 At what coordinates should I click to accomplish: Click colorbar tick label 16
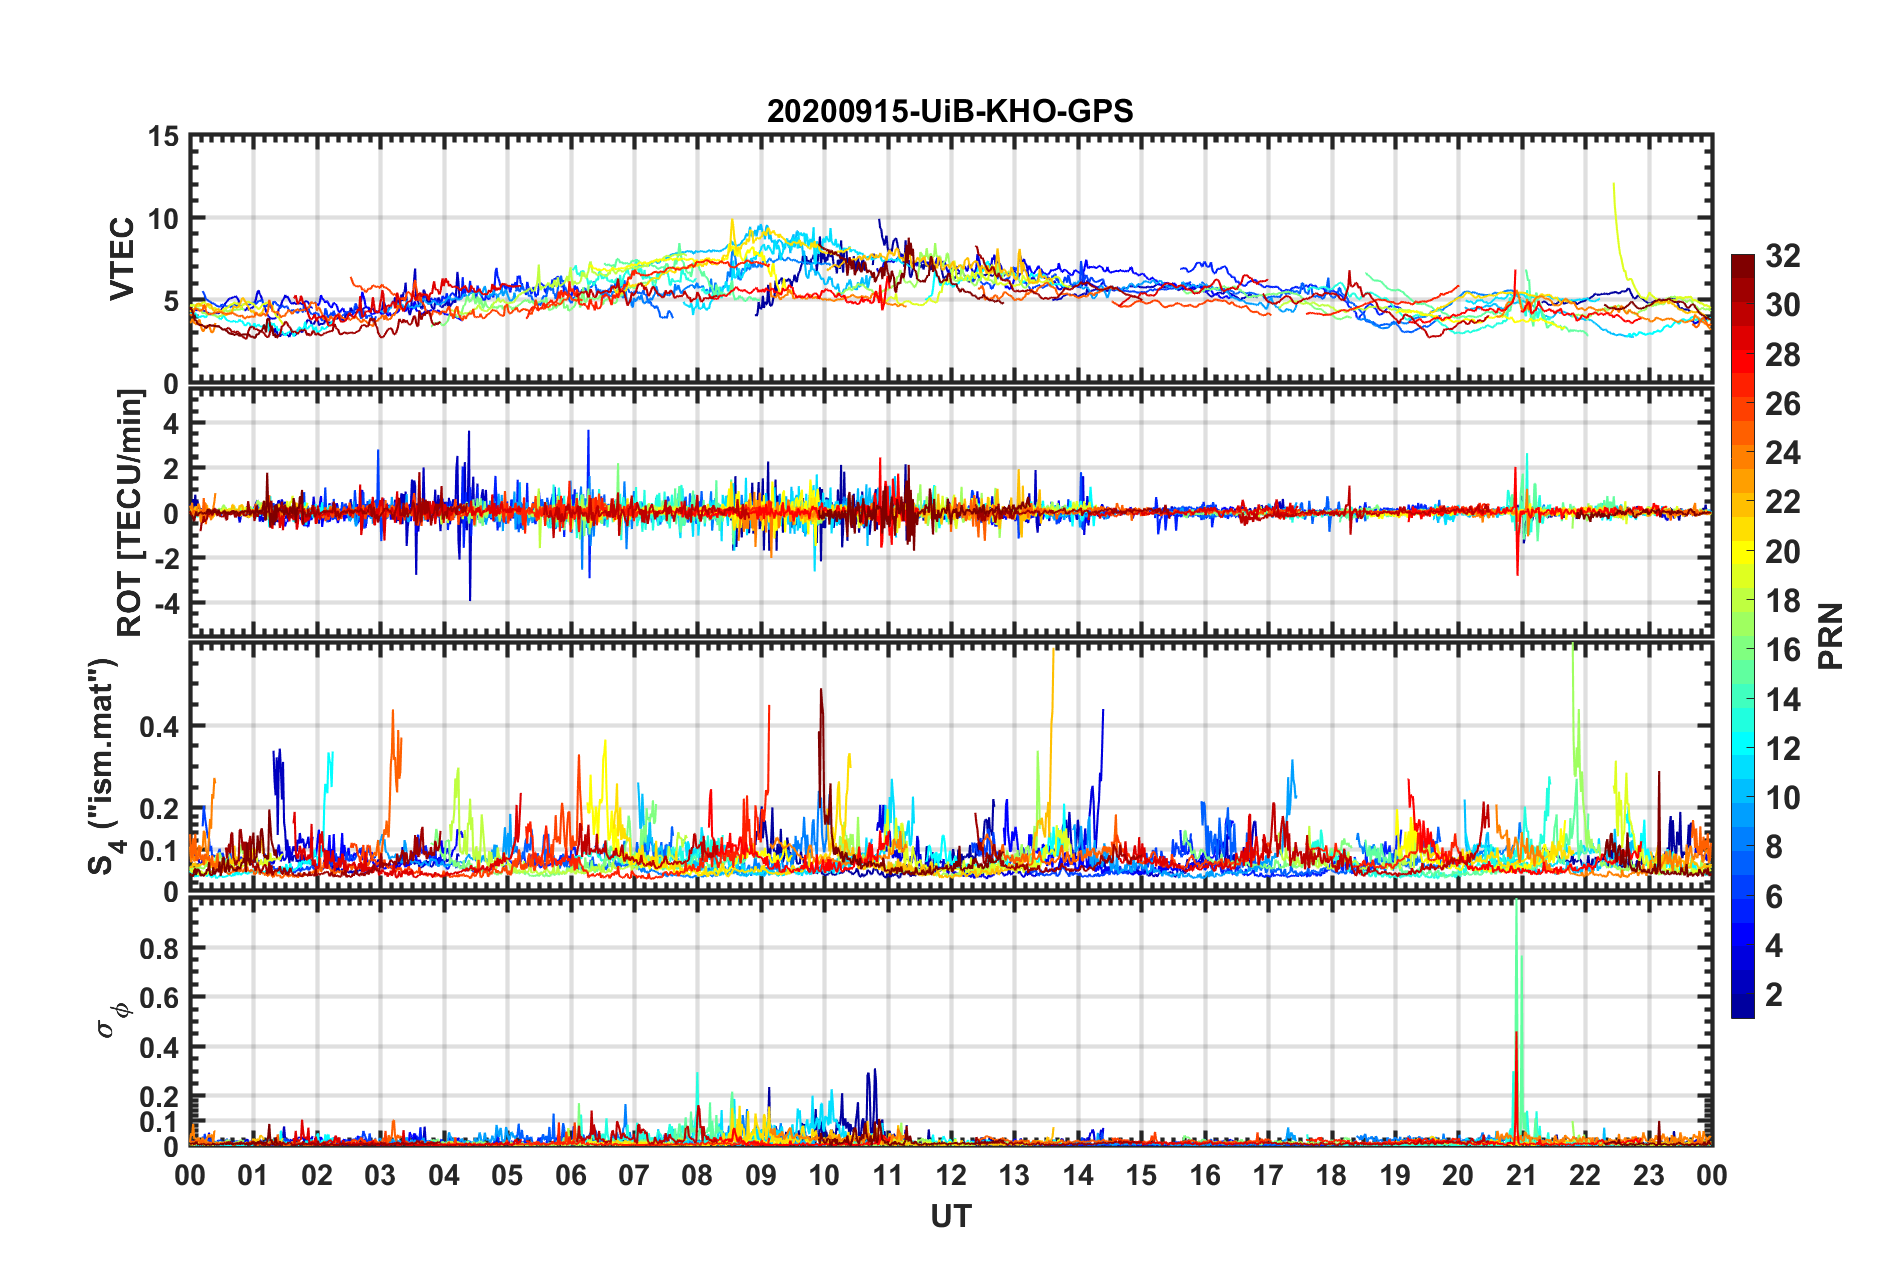1783,650
